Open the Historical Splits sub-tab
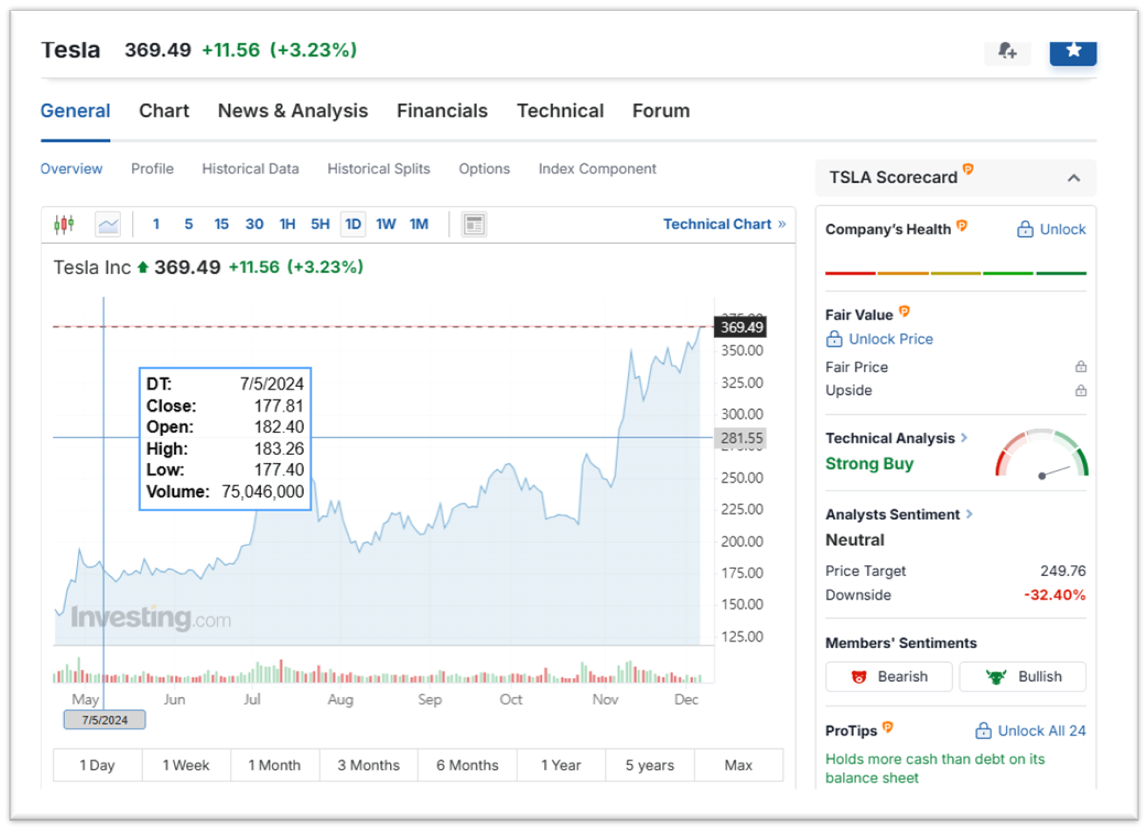 click(379, 168)
